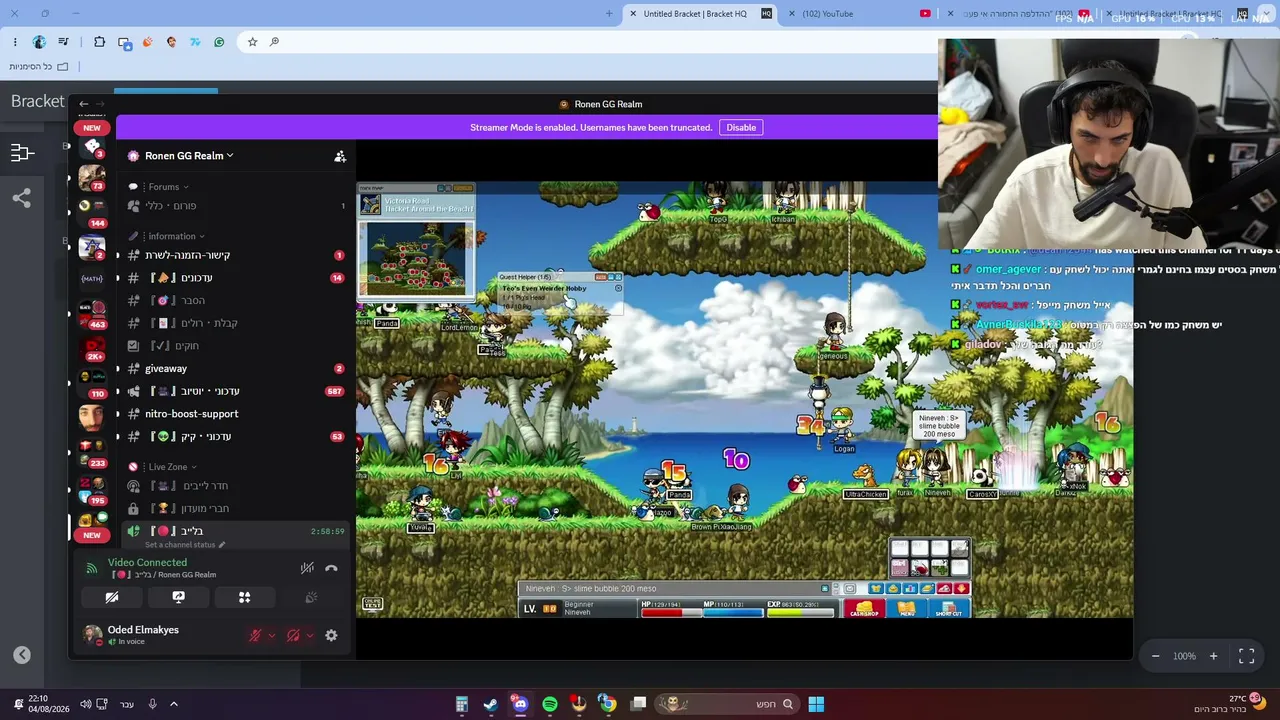Open the server with the 463 badge
The height and width of the screenshot is (720, 1280).
point(93,313)
